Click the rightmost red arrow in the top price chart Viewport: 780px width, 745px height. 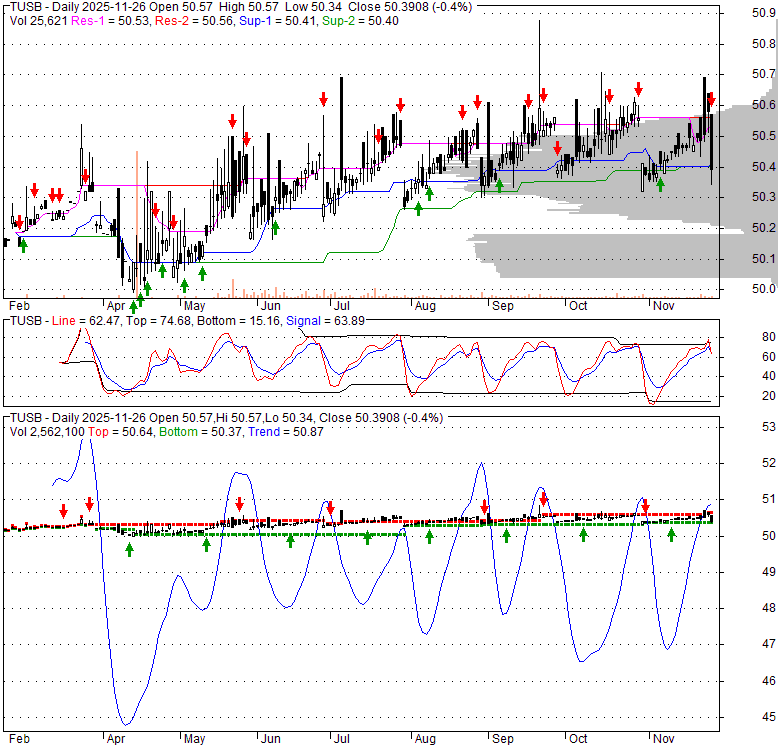click(711, 98)
